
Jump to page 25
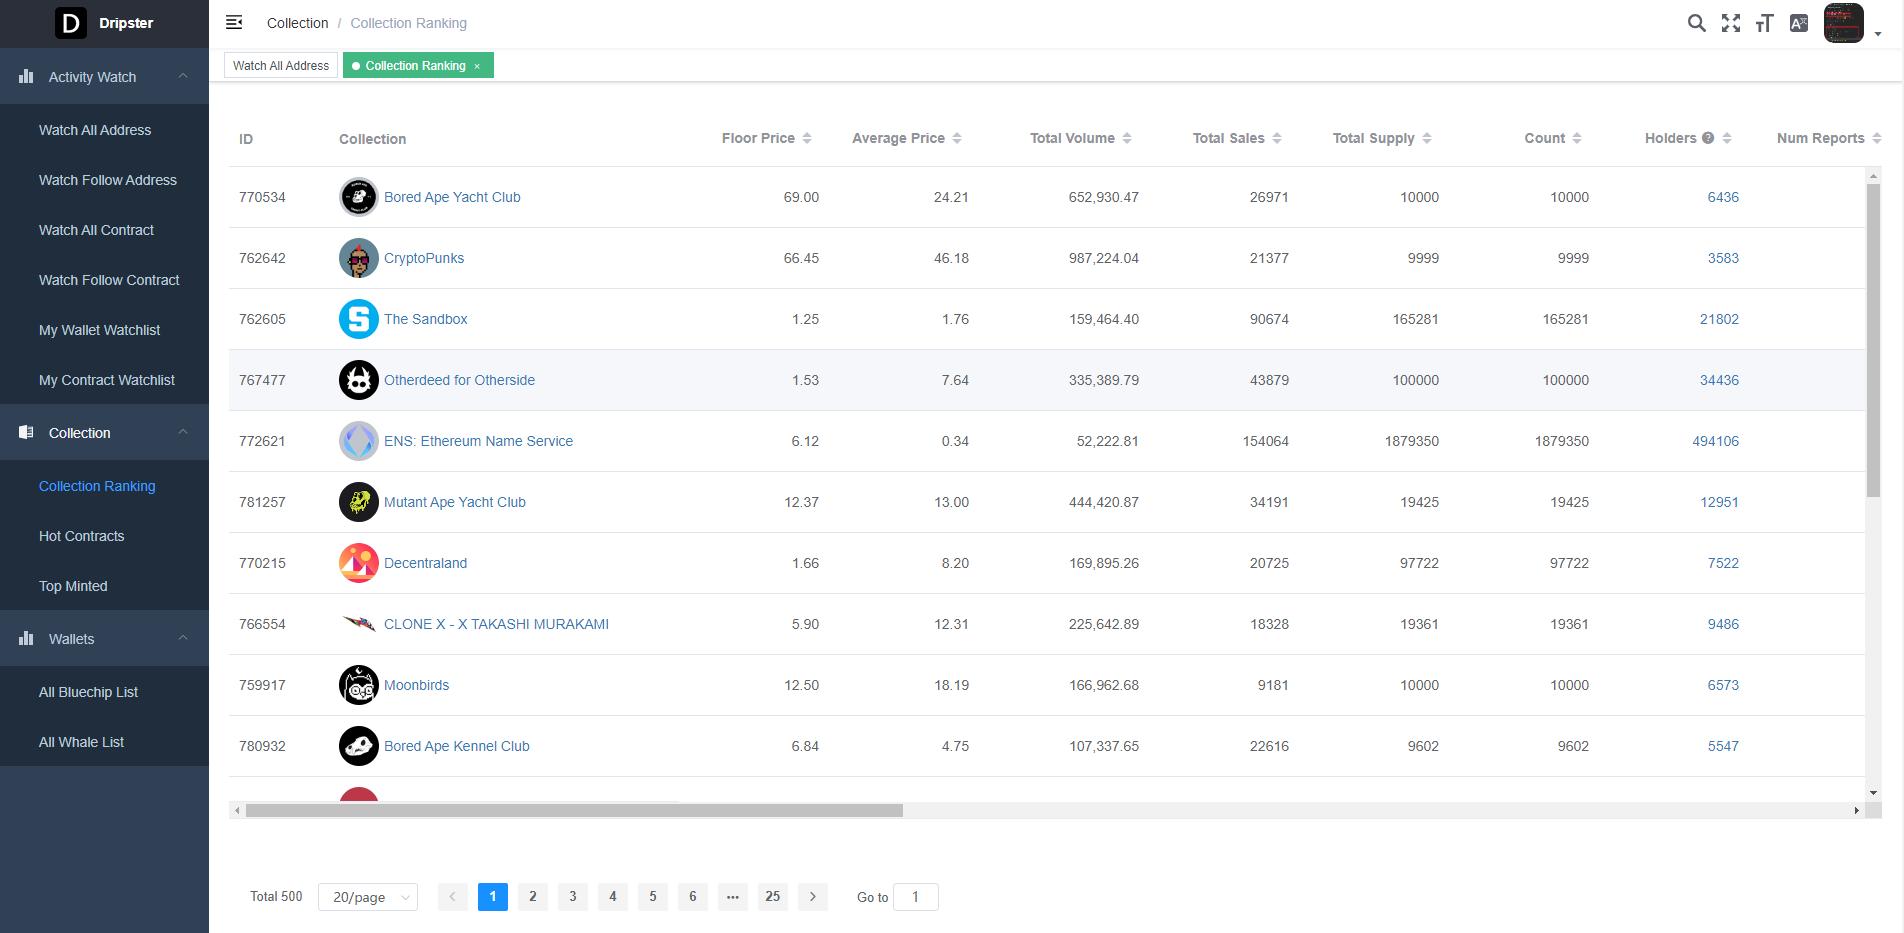point(773,897)
